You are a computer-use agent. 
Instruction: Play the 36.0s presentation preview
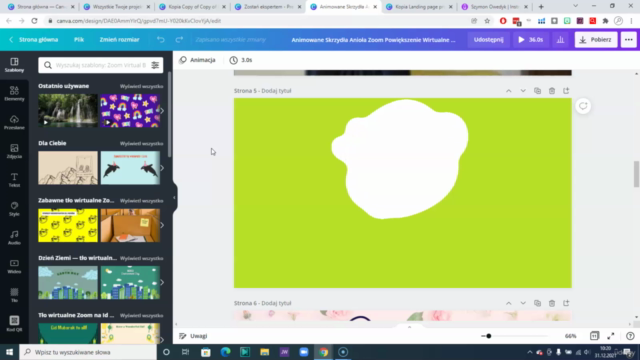pyautogui.click(x=531, y=40)
